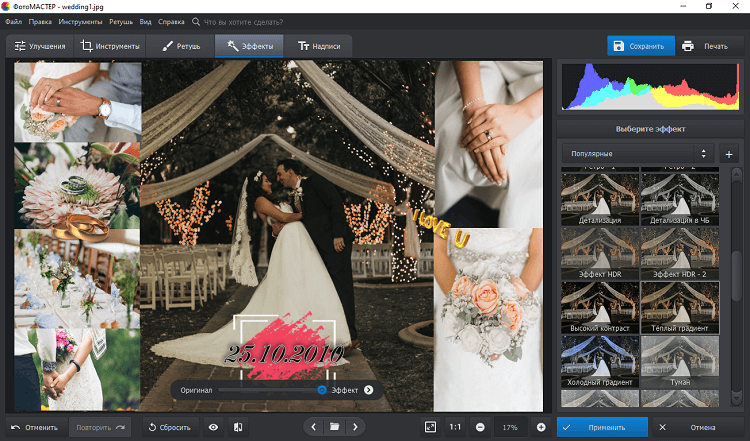
Task: Select the Детализация в ЧБ effect
Action: (680, 199)
